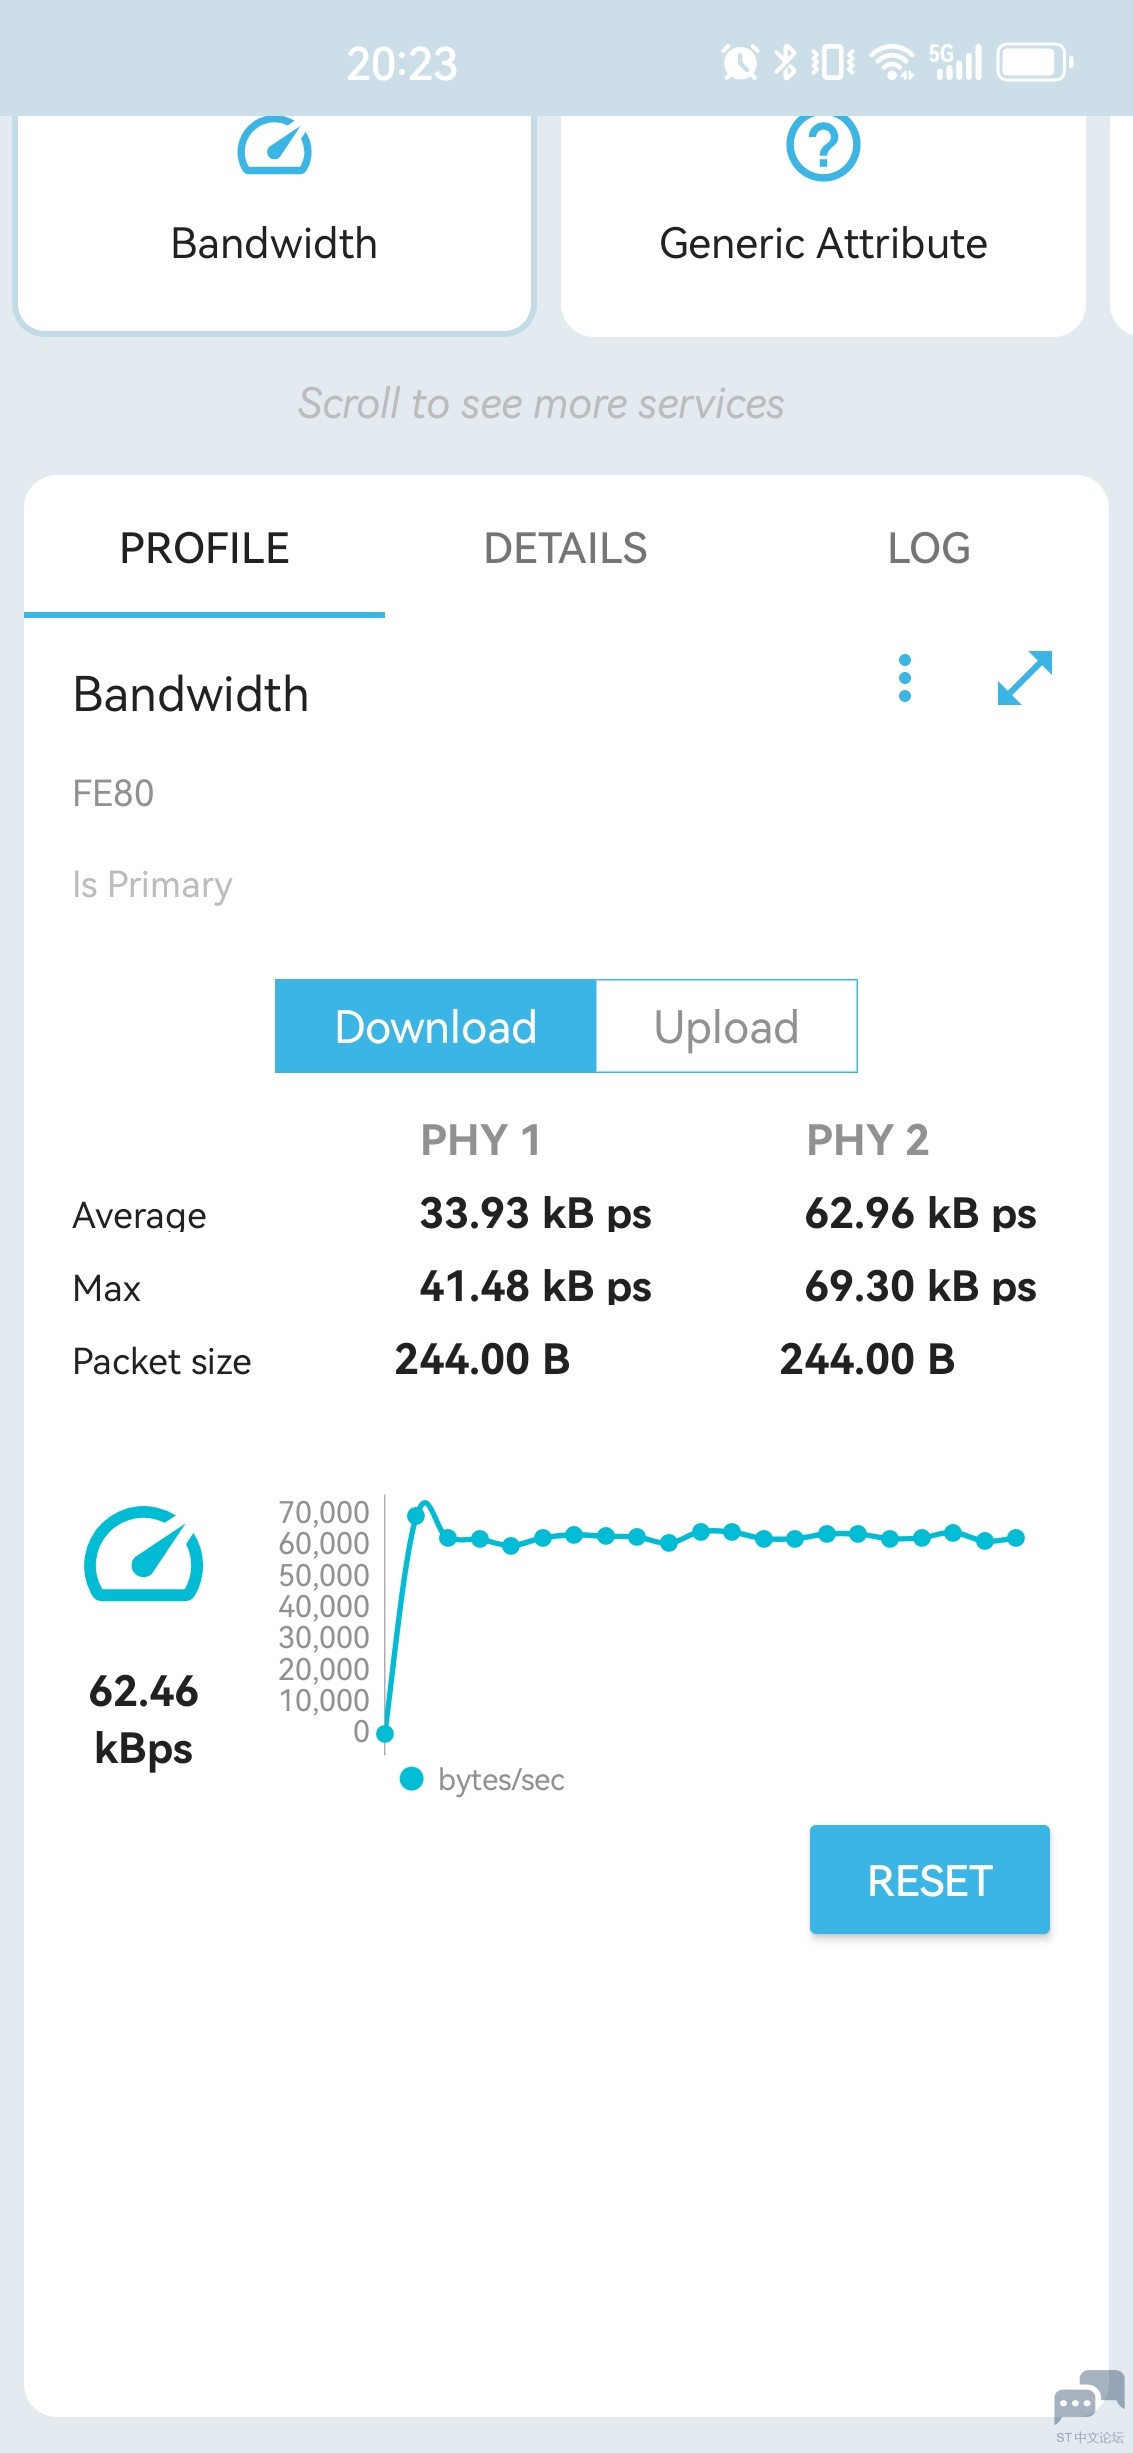This screenshot has height=2453, width=1133.
Task: Tap the large teal speedometer gauge icon
Action: [x=144, y=1555]
